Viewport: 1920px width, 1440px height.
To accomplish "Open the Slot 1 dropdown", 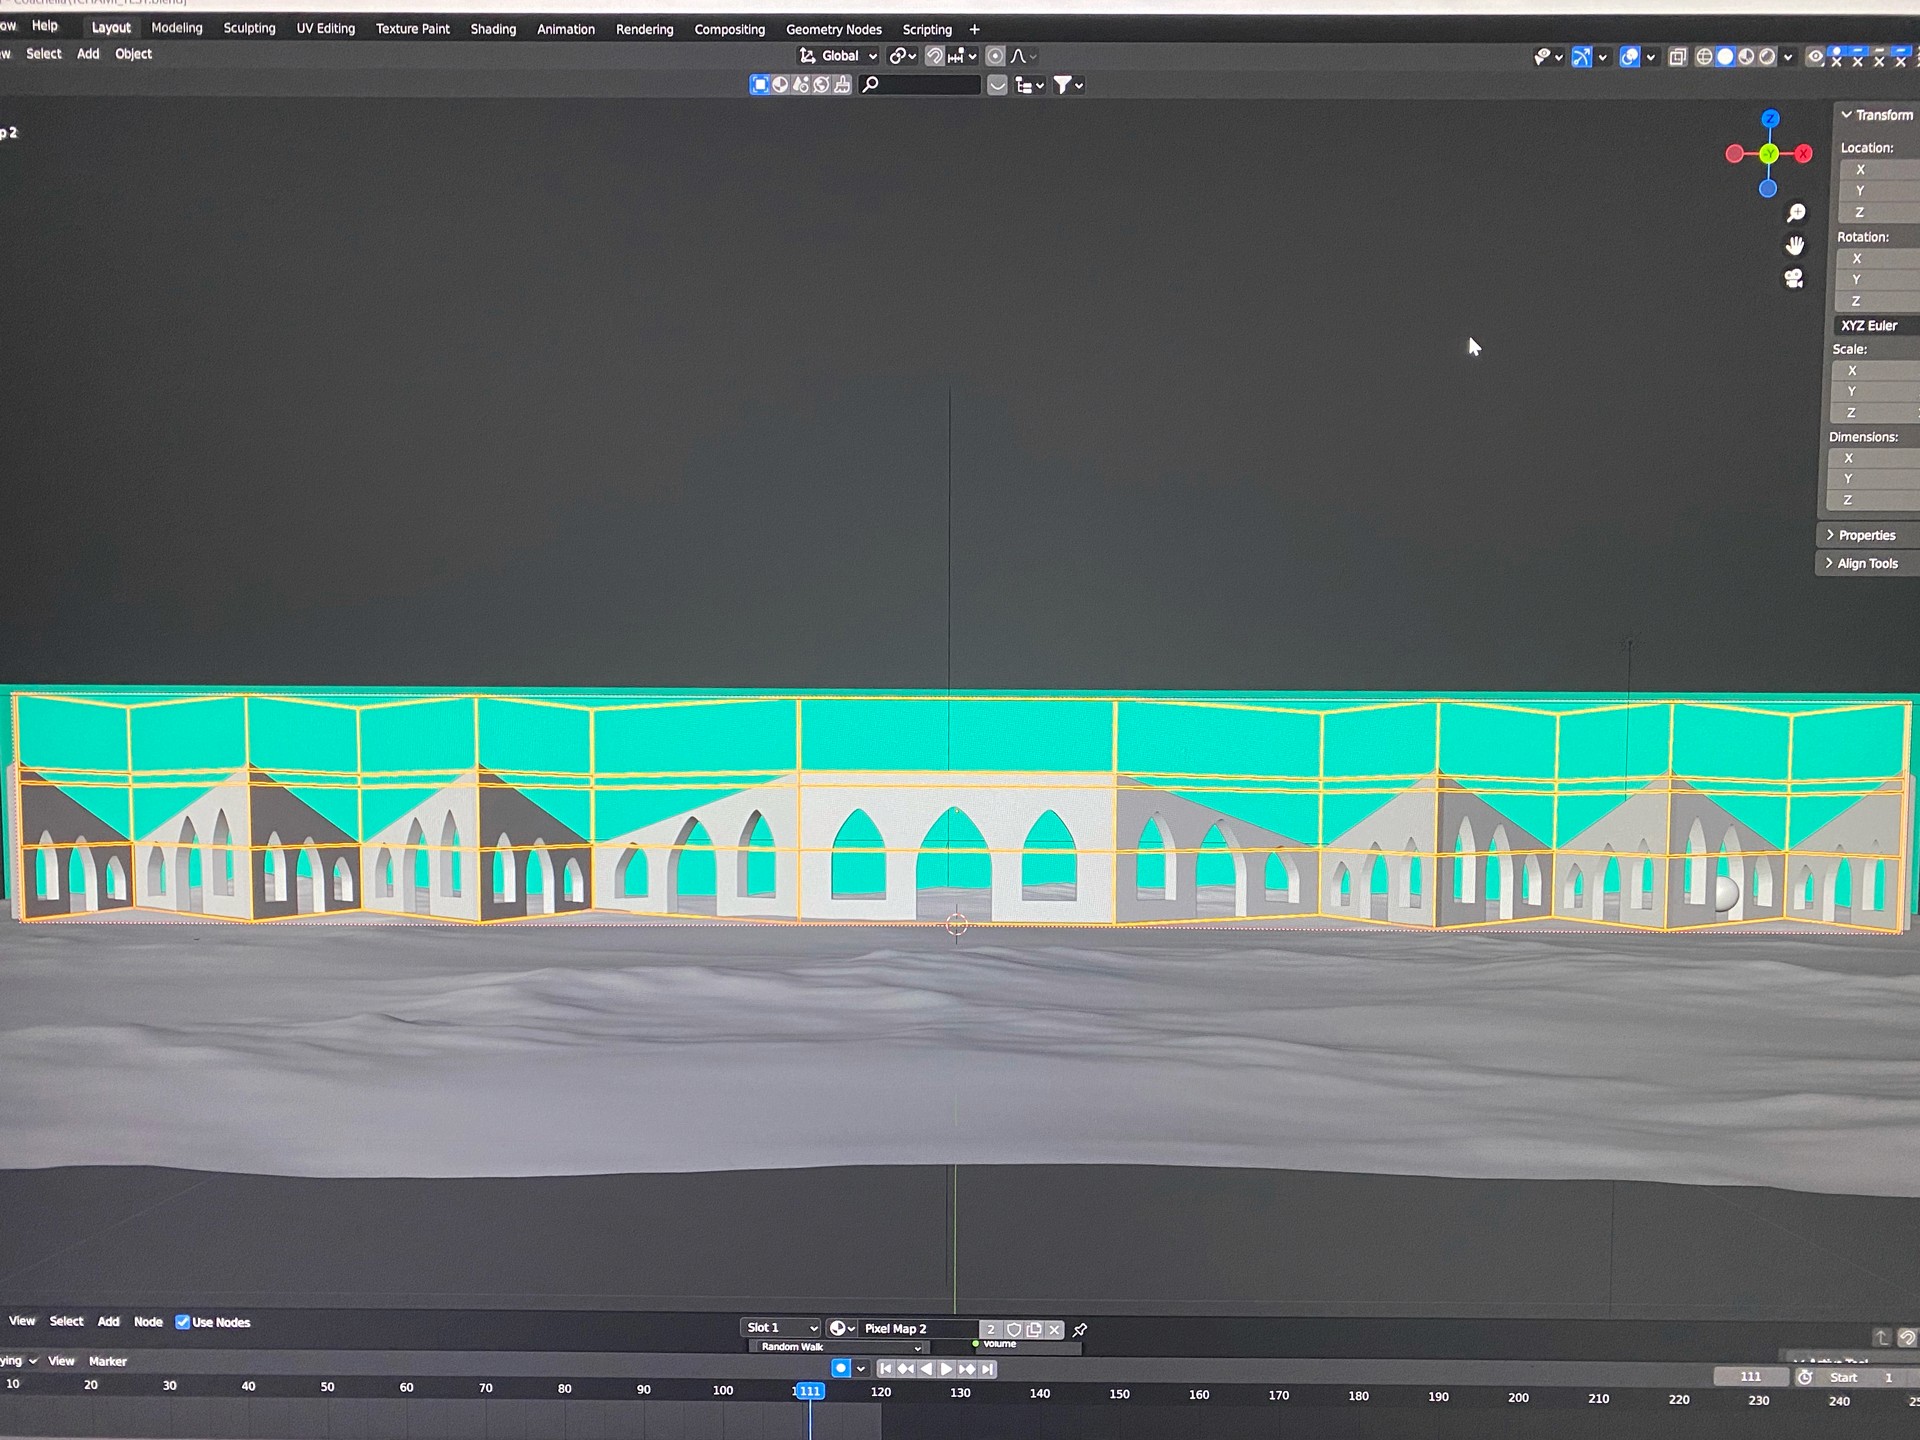I will tap(781, 1328).
